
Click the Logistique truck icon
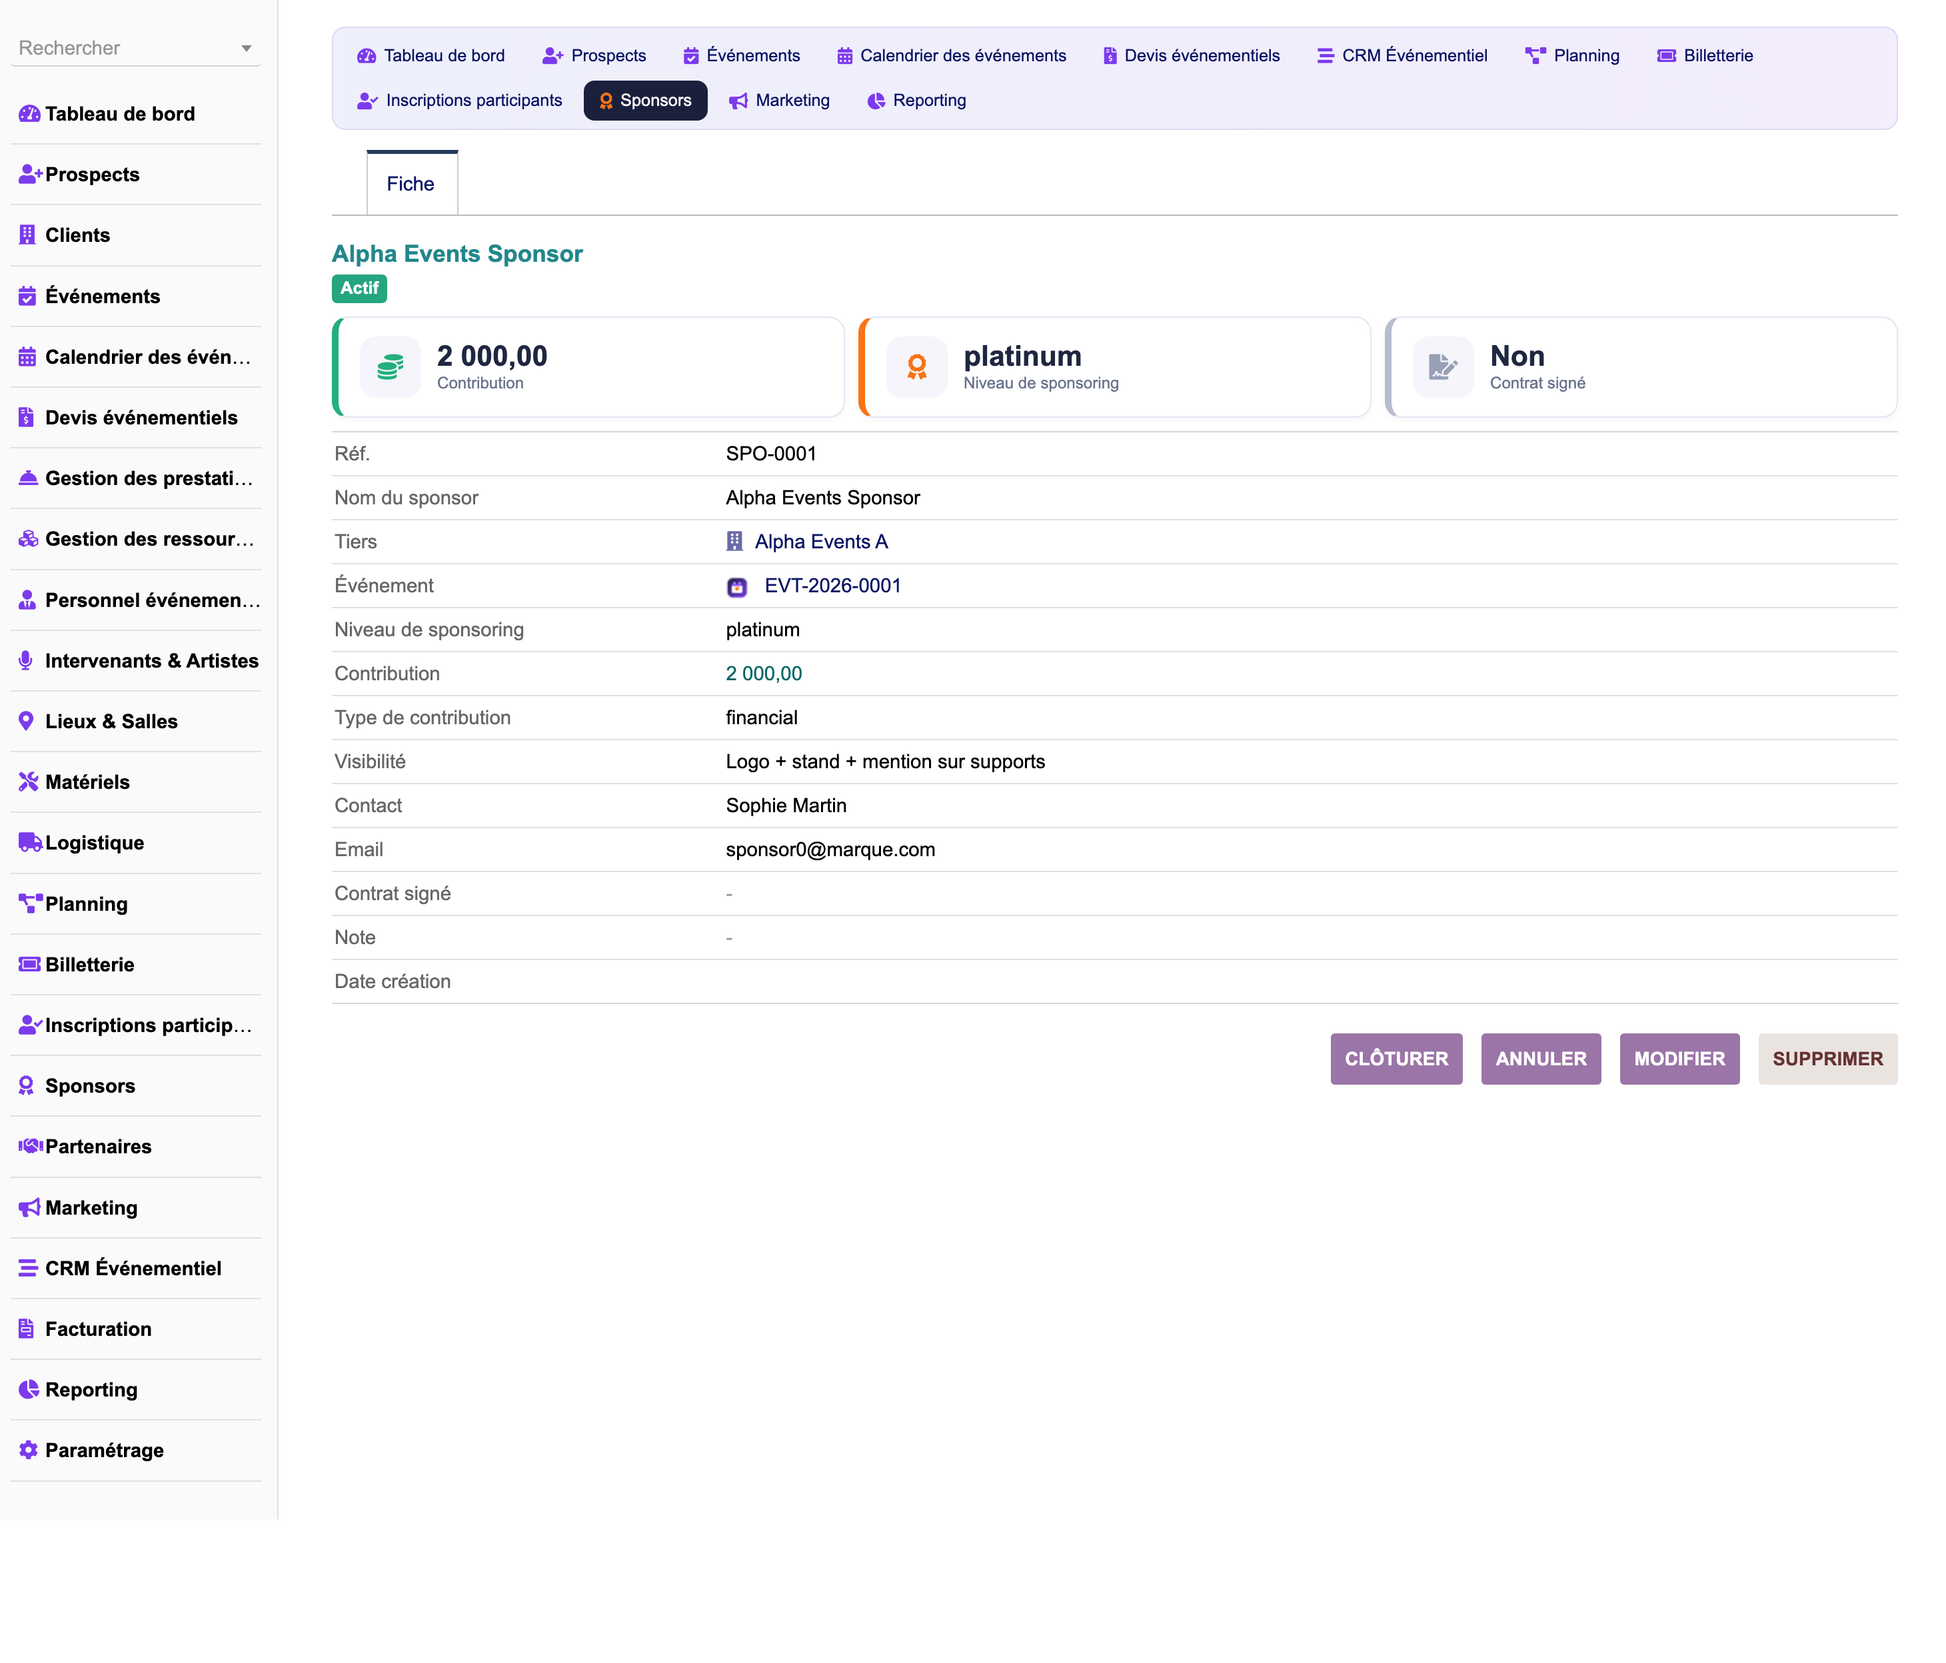tap(30, 843)
